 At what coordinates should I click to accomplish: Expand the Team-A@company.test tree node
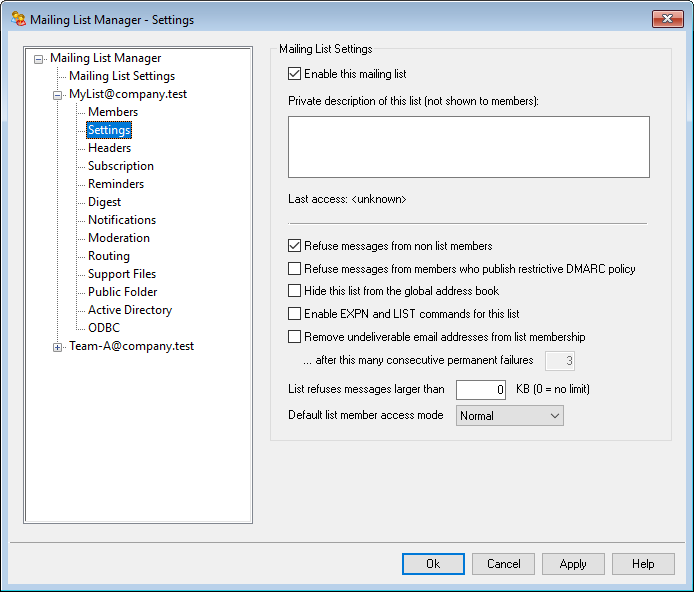tap(58, 347)
